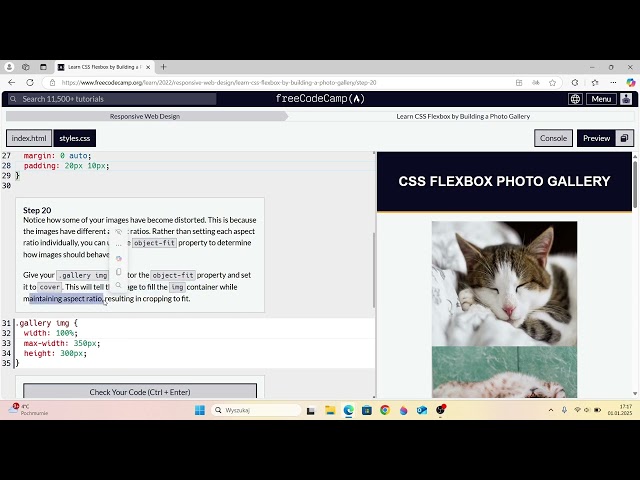
Task: Open more options ellipsis in selection popup
Action: coord(118,245)
